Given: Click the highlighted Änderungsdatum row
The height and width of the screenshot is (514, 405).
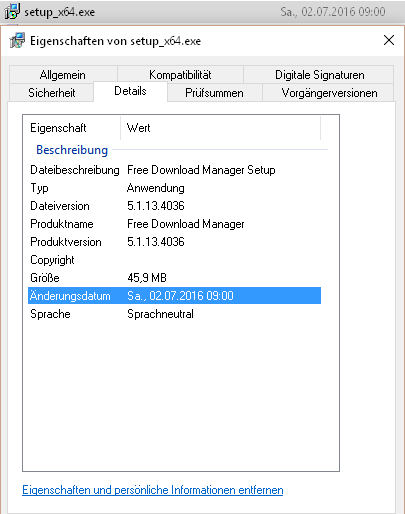Looking at the screenshot, I should tap(174, 296).
